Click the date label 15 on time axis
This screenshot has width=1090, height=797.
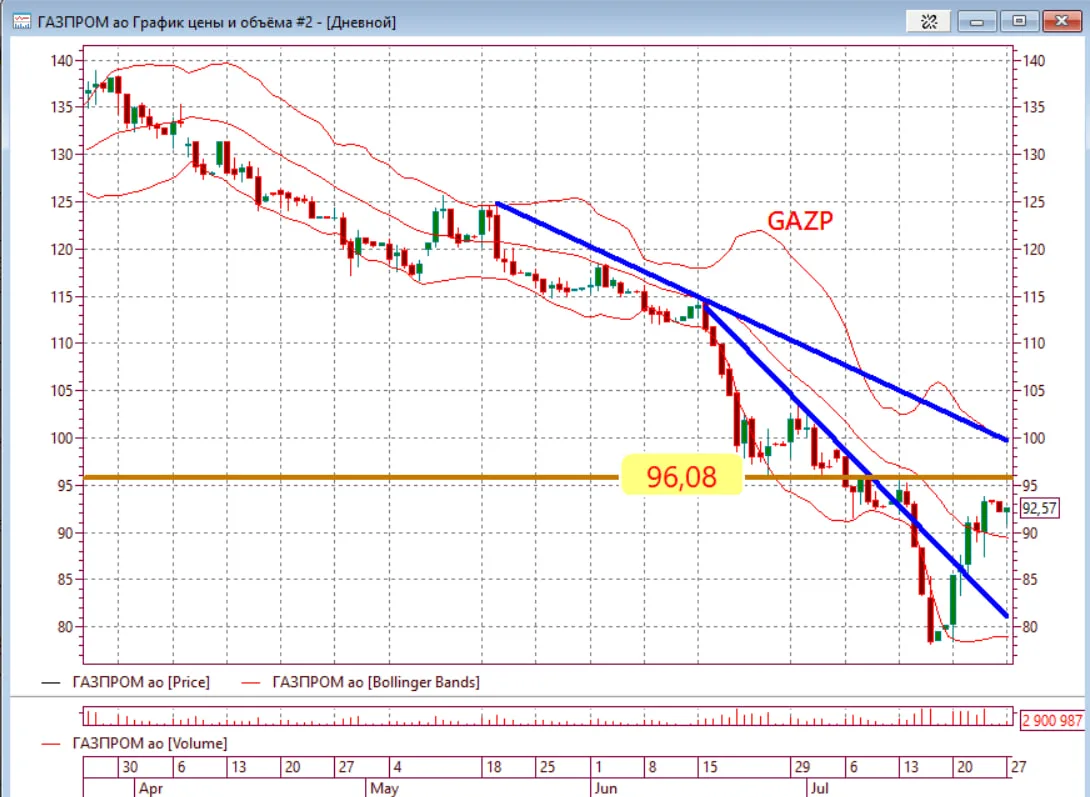click(x=710, y=767)
